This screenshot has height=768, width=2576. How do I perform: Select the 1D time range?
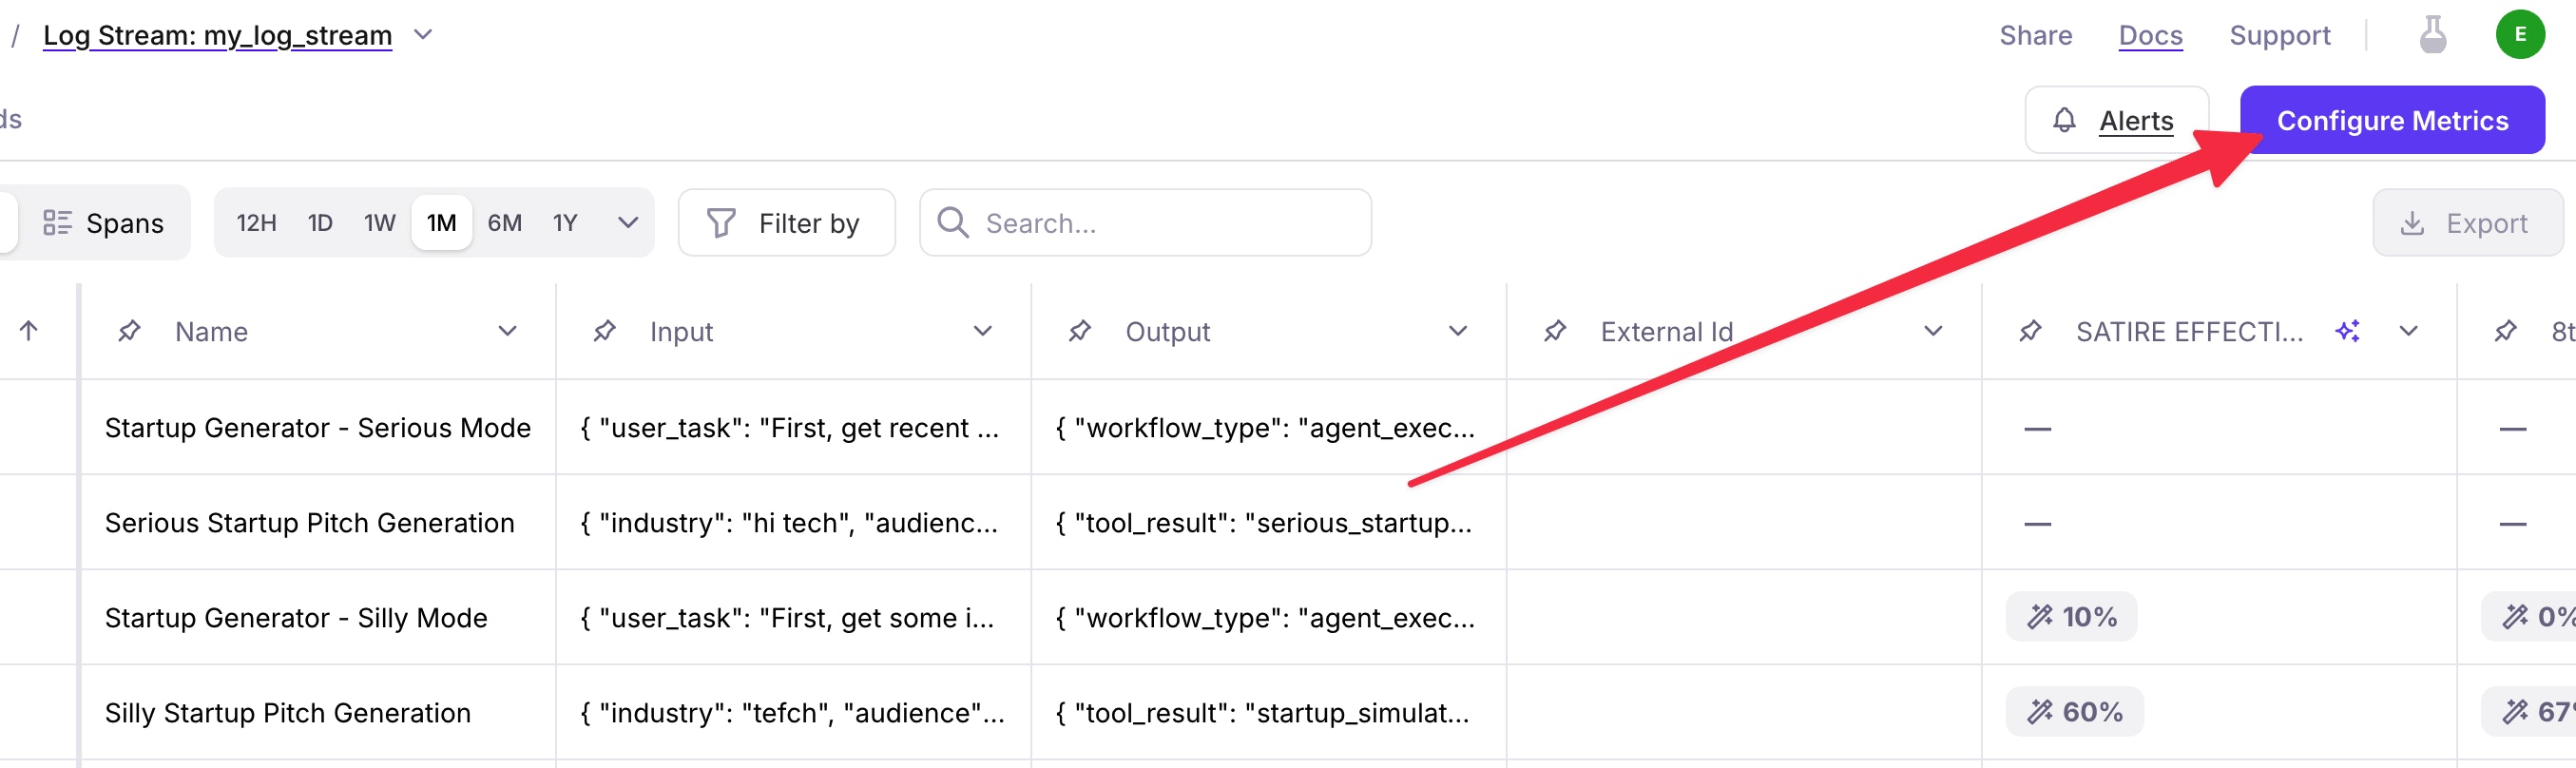(320, 223)
